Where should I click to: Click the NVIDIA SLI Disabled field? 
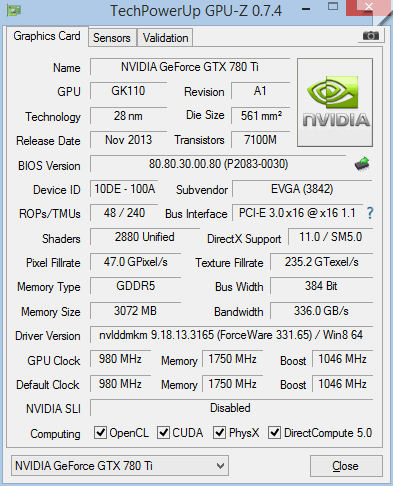[231, 408]
